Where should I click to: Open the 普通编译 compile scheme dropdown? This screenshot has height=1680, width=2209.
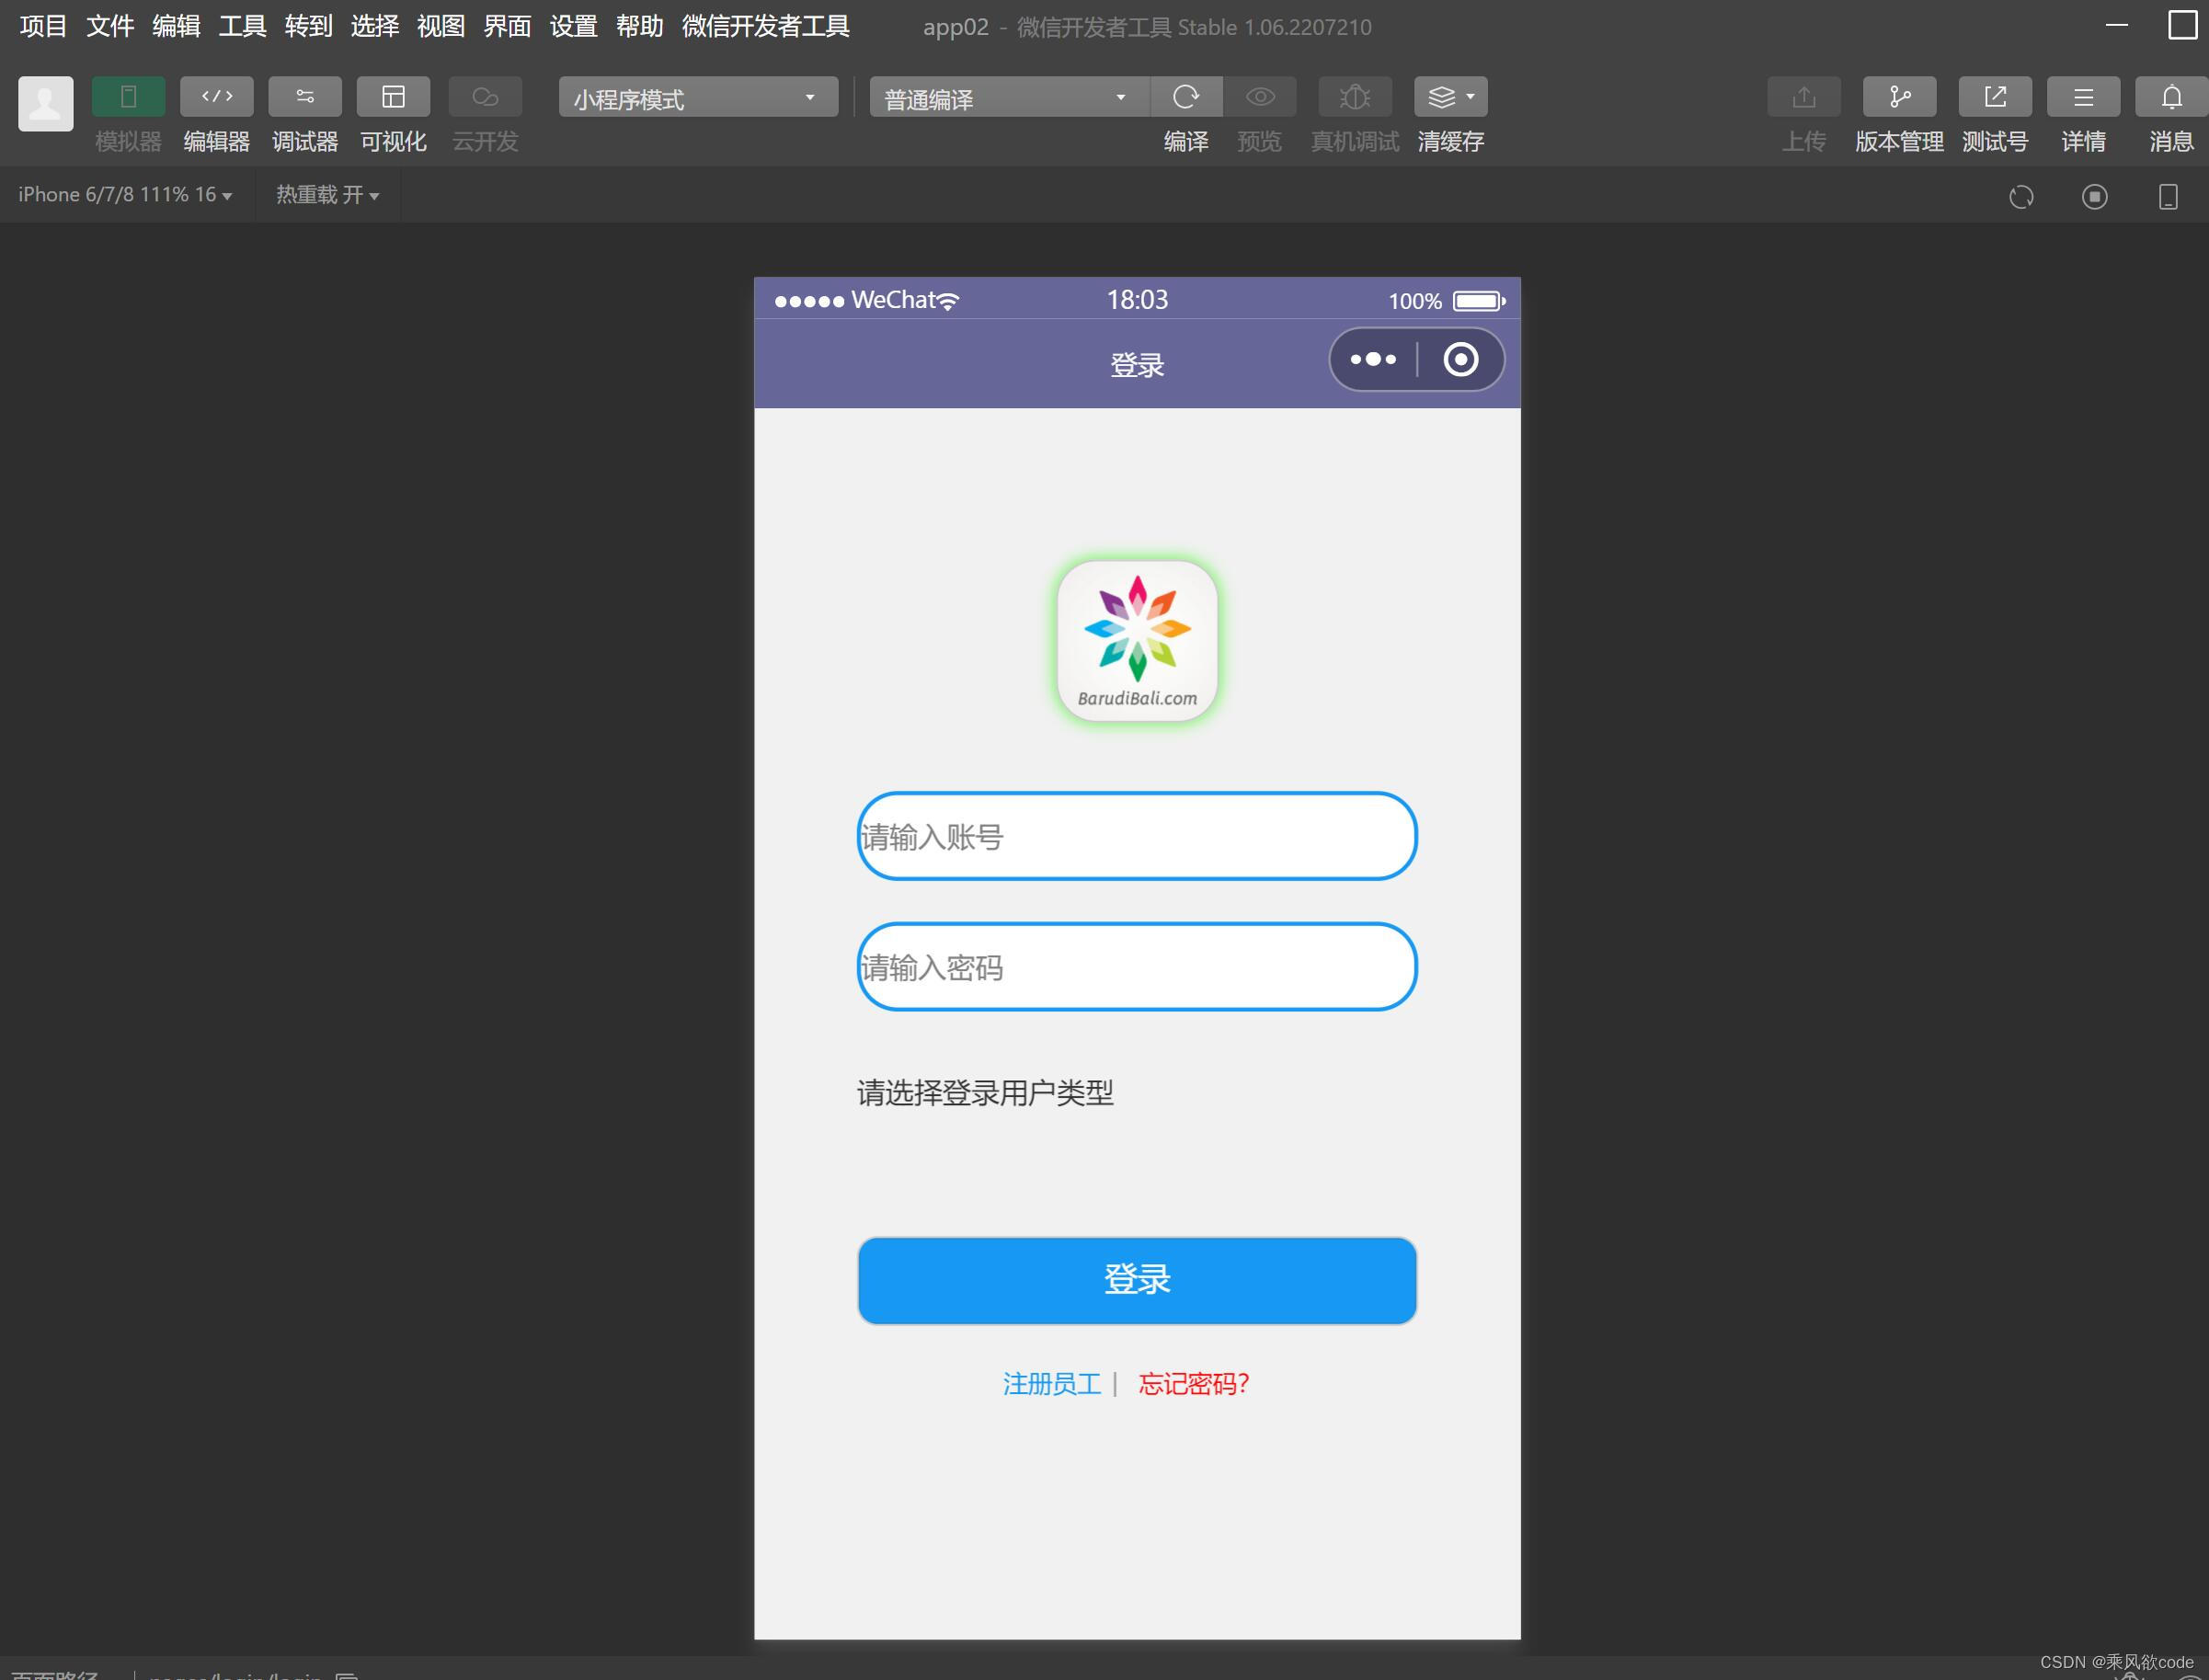point(1005,98)
